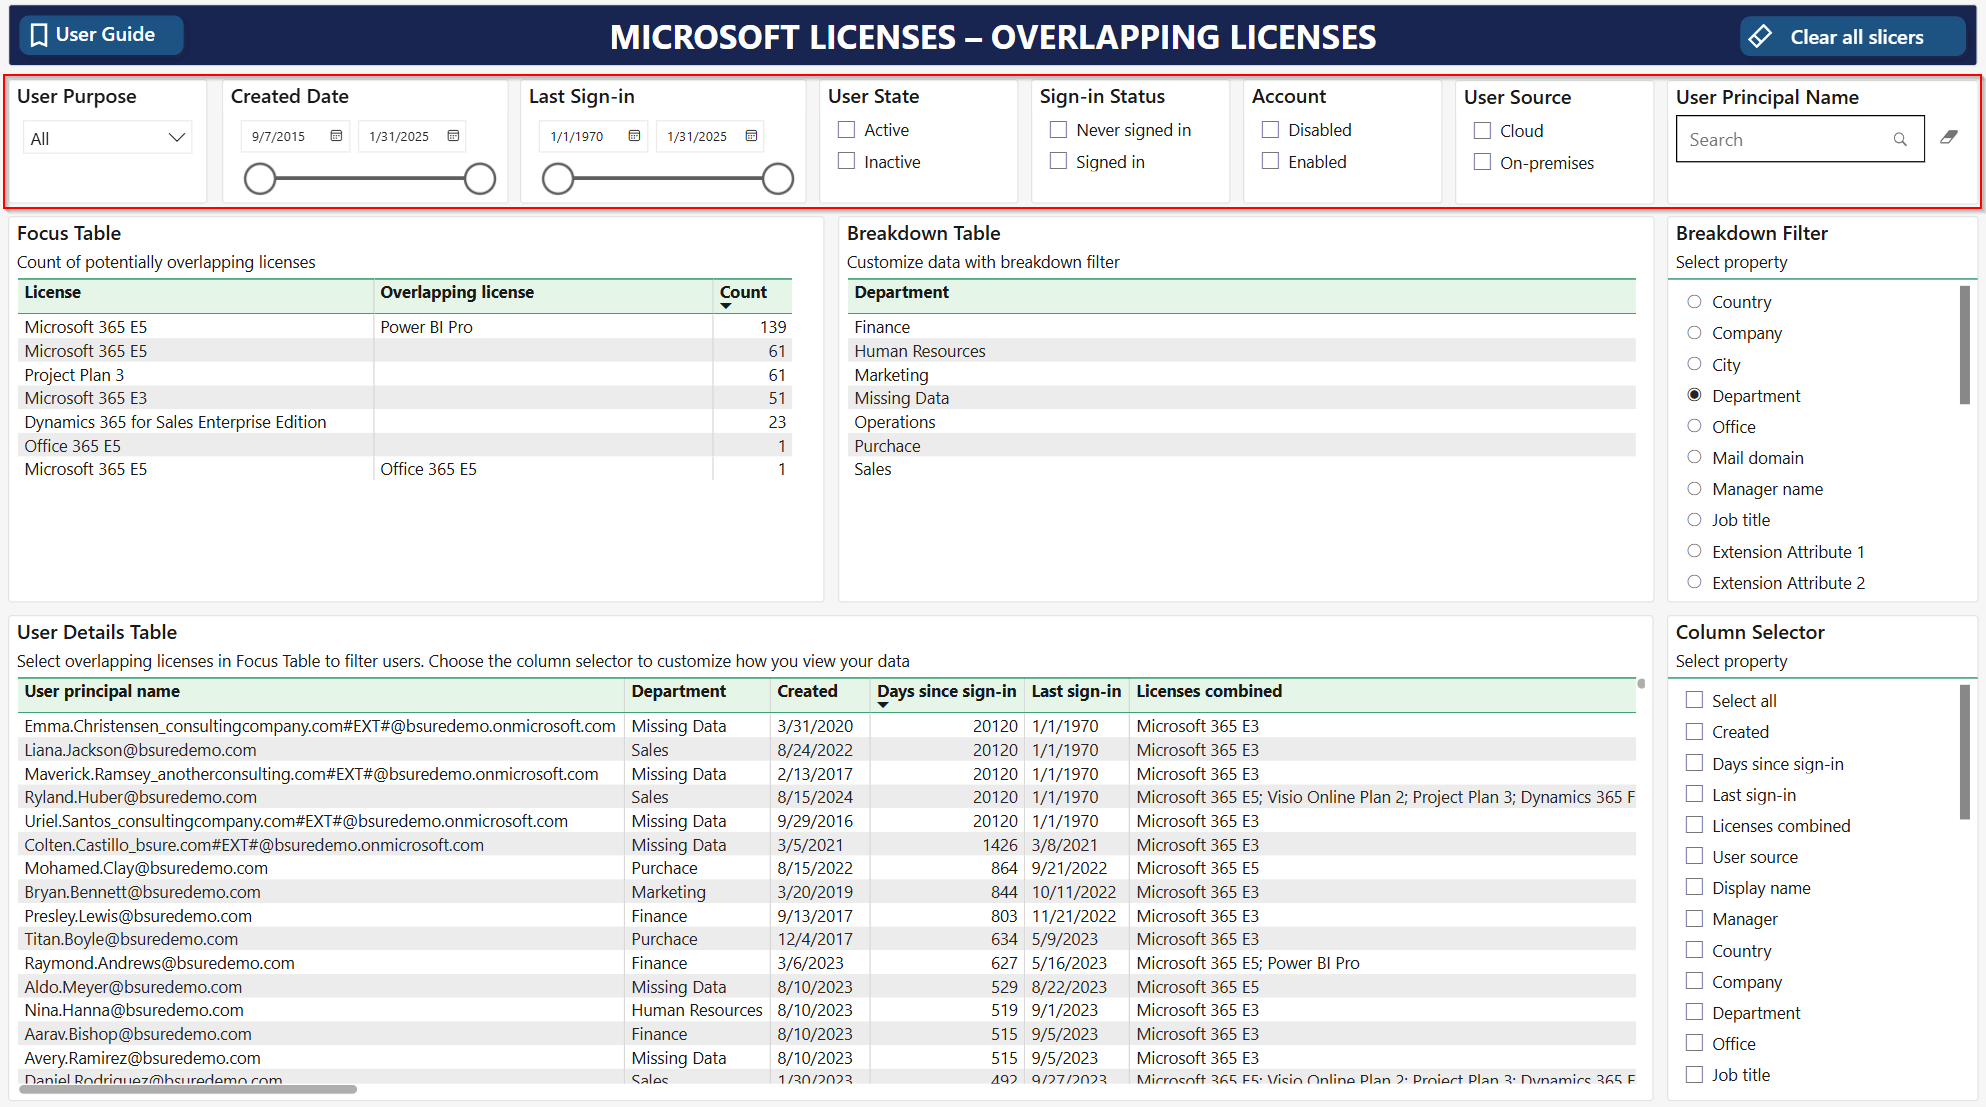Click the Clear all slicers eraser icon
Image resolution: width=1986 pixels, height=1107 pixels.
1761,37
